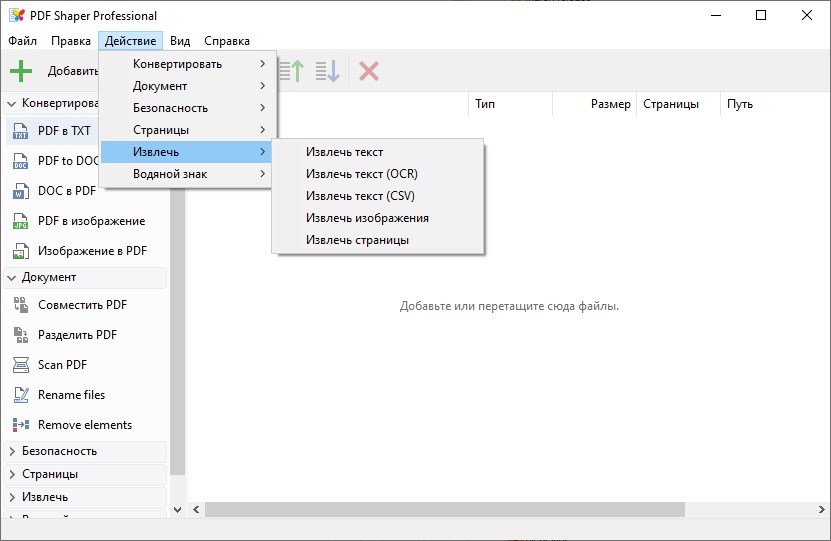Choose Извлечь изображения
Image resolution: width=831 pixels, height=541 pixels.
click(x=378, y=218)
